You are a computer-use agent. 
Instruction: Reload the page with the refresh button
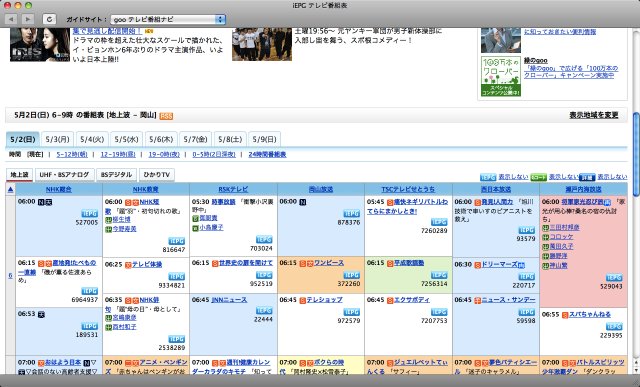(49, 19)
